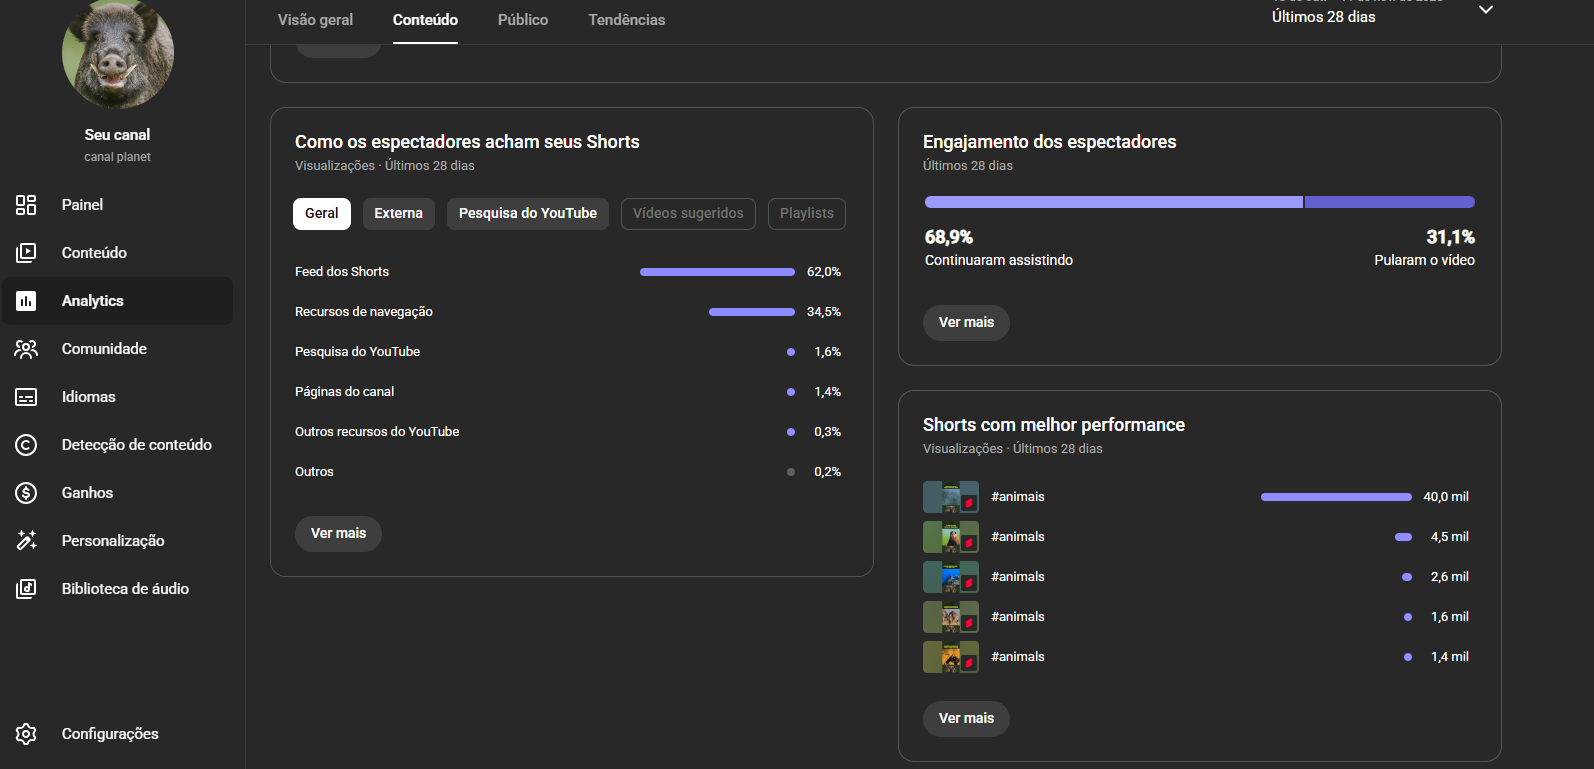Open the top #animais Short thumbnail
Image resolution: width=1594 pixels, height=769 pixels.
(950, 497)
